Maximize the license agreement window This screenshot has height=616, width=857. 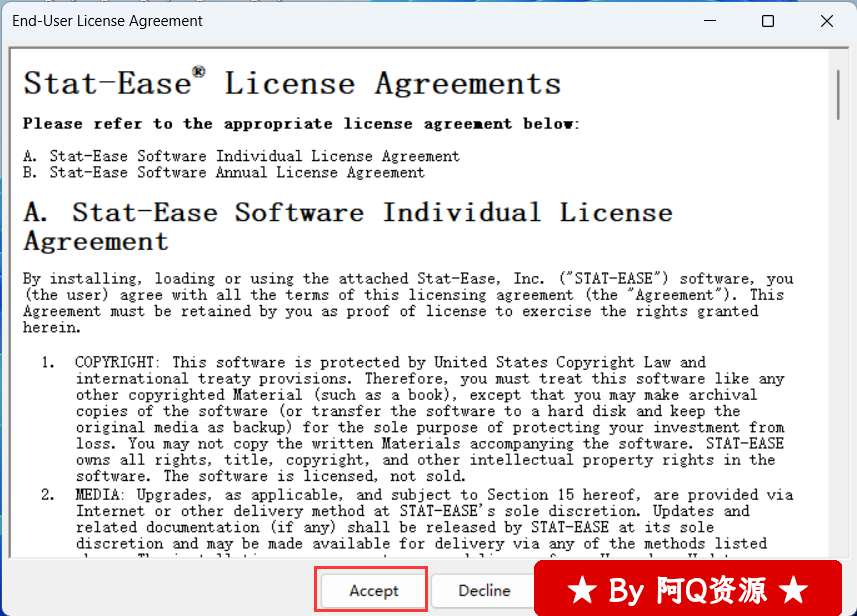(x=768, y=21)
